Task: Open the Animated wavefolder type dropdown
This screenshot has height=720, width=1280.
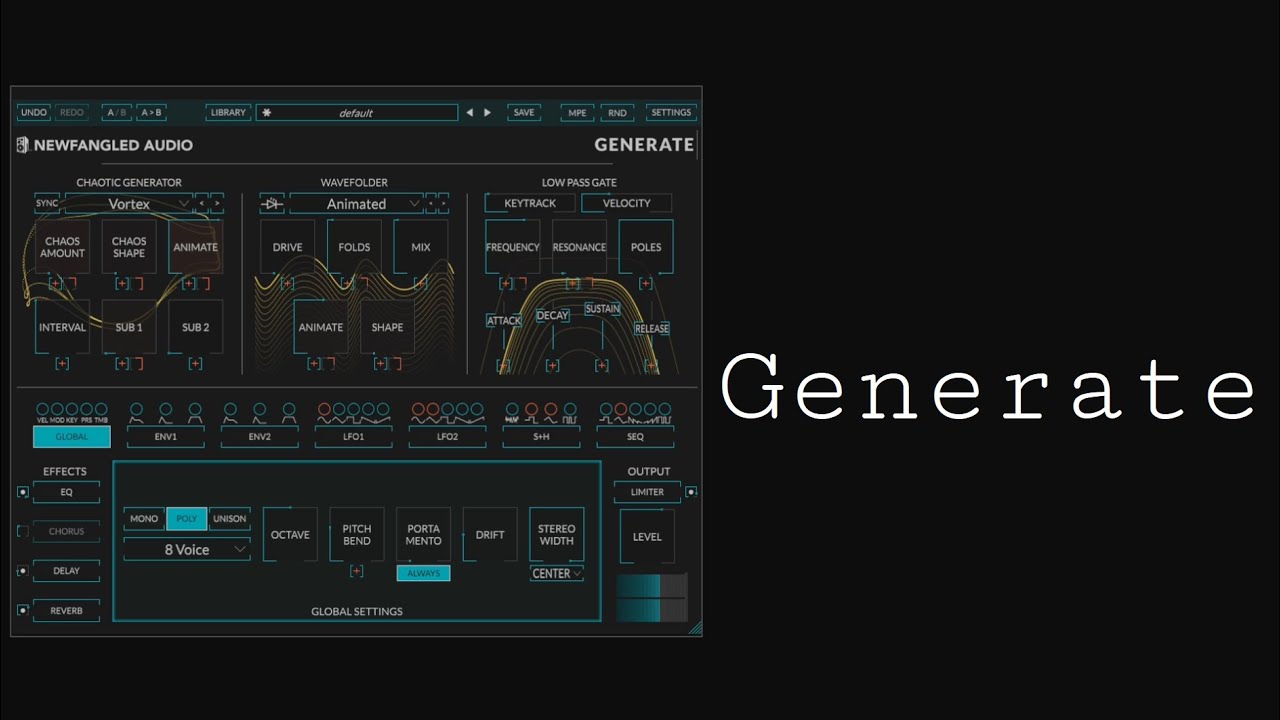Action: (x=356, y=204)
